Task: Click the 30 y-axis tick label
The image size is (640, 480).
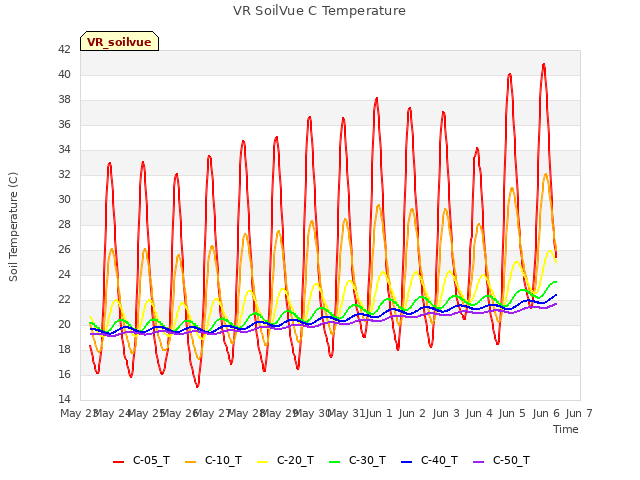Action: pos(64,199)
